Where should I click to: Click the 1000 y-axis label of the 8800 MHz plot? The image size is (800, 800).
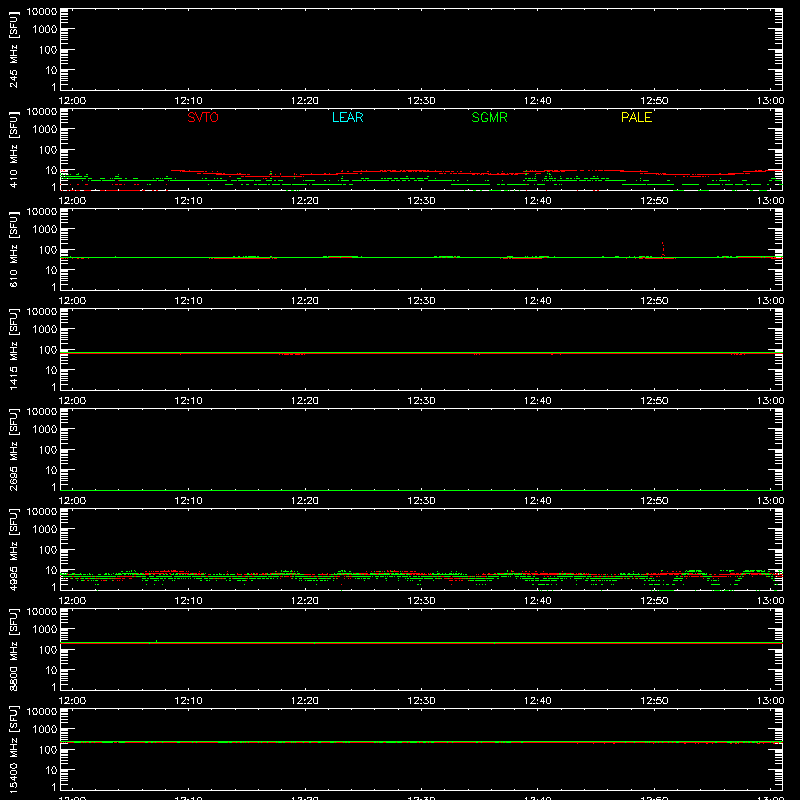44,630
